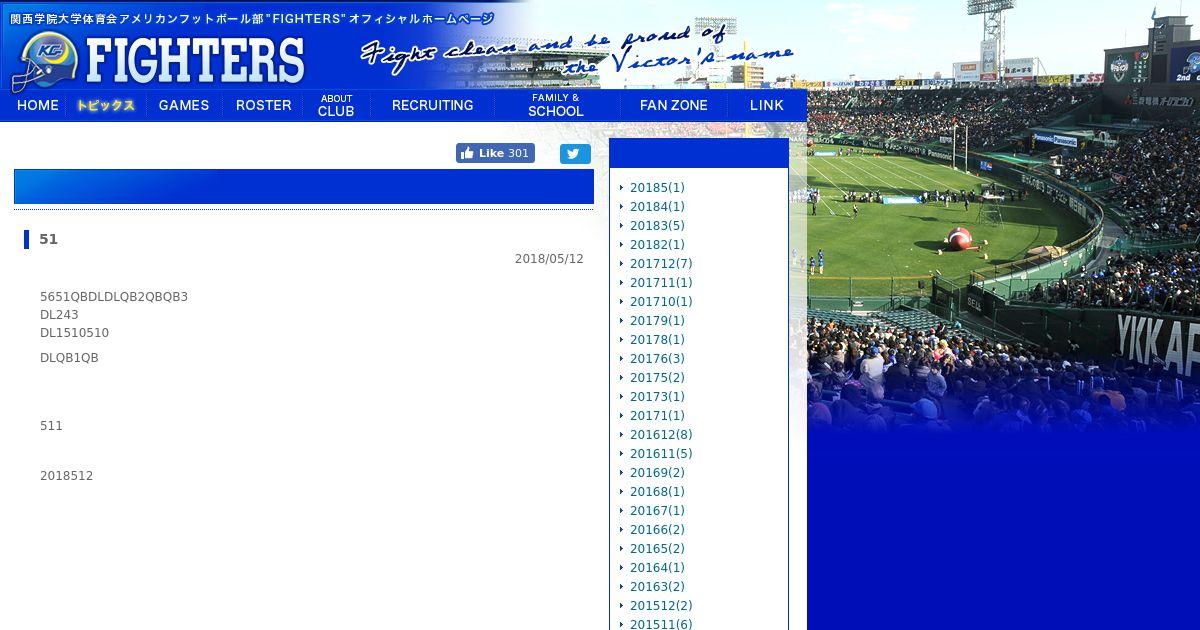Open archive link 20164(1)

click(x=657, y=568)
